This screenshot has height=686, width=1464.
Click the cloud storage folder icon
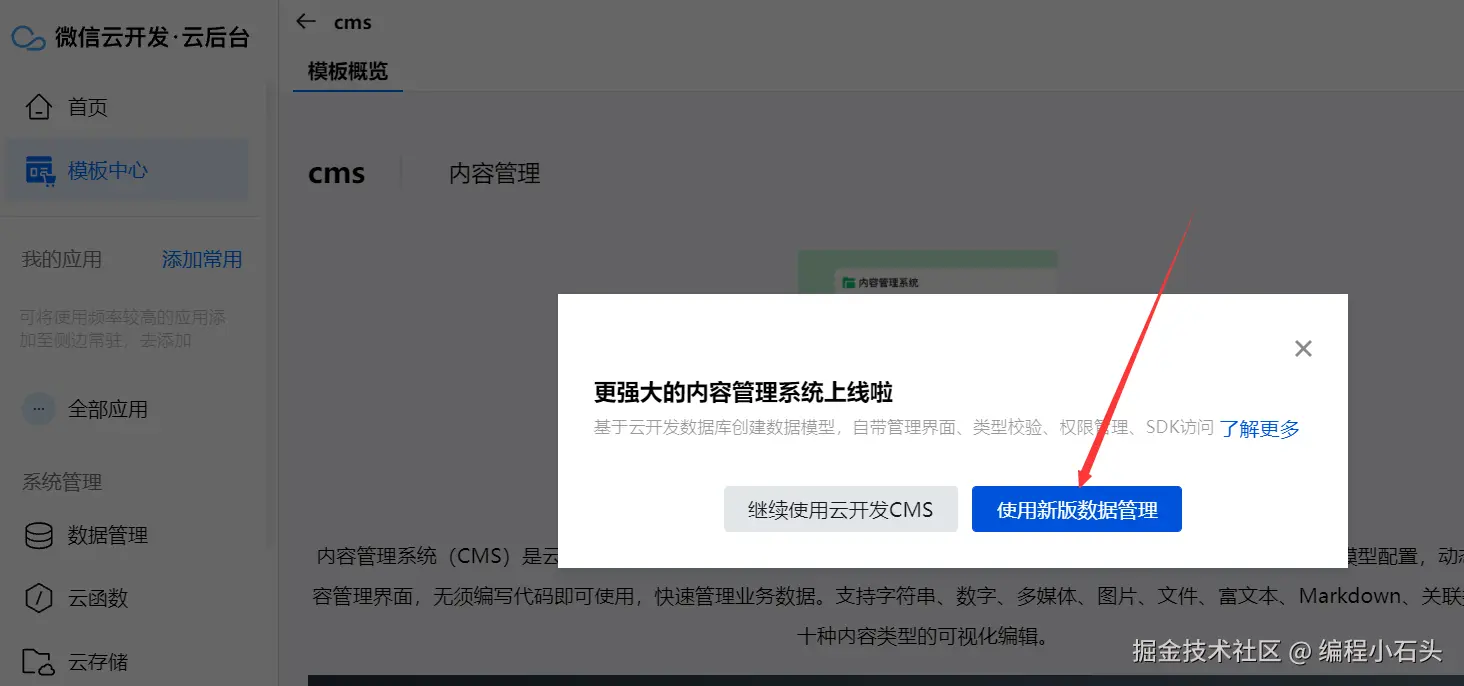point(38,661)
